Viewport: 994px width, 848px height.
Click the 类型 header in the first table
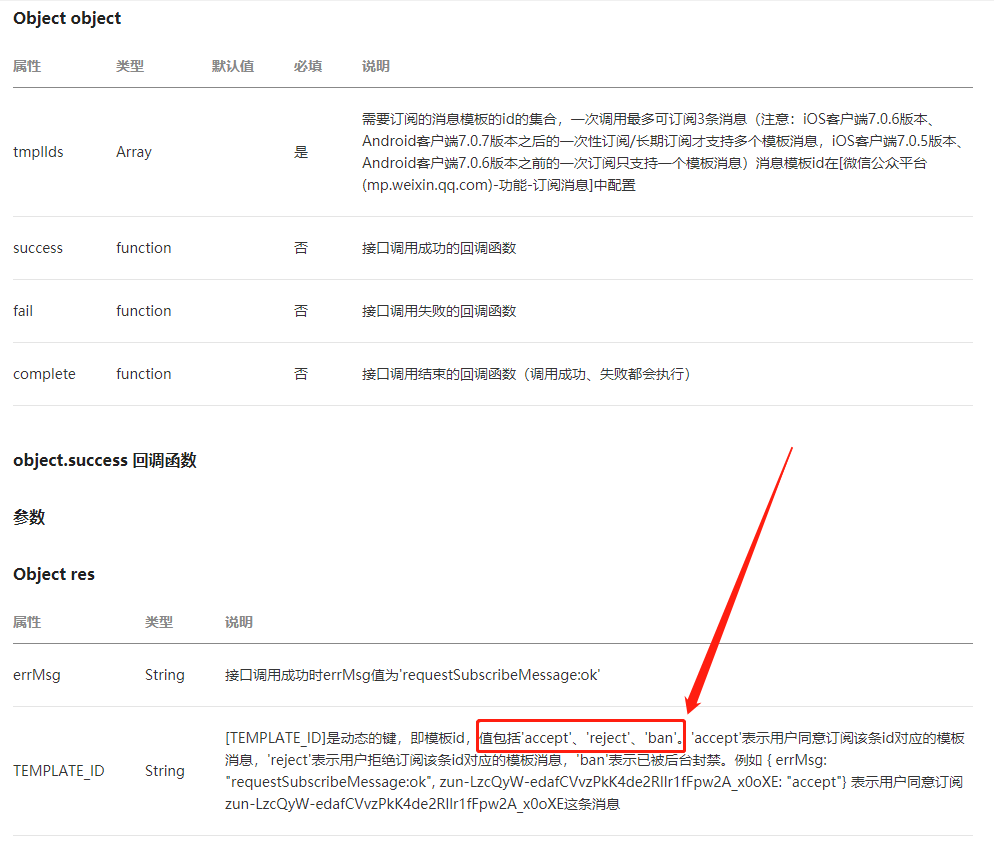[x=130, y=66]
